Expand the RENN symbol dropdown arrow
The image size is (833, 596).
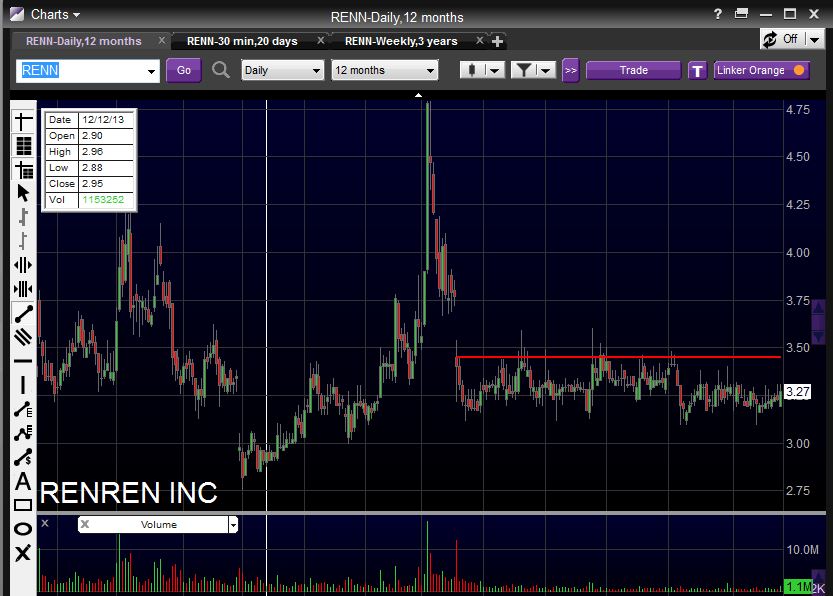click(x=151, y=71)
